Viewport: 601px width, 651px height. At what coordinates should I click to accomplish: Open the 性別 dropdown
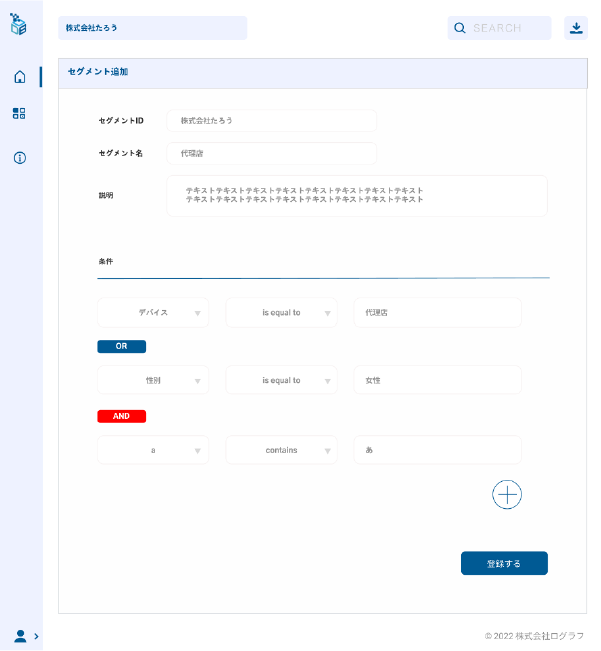(x=153, y=380)
